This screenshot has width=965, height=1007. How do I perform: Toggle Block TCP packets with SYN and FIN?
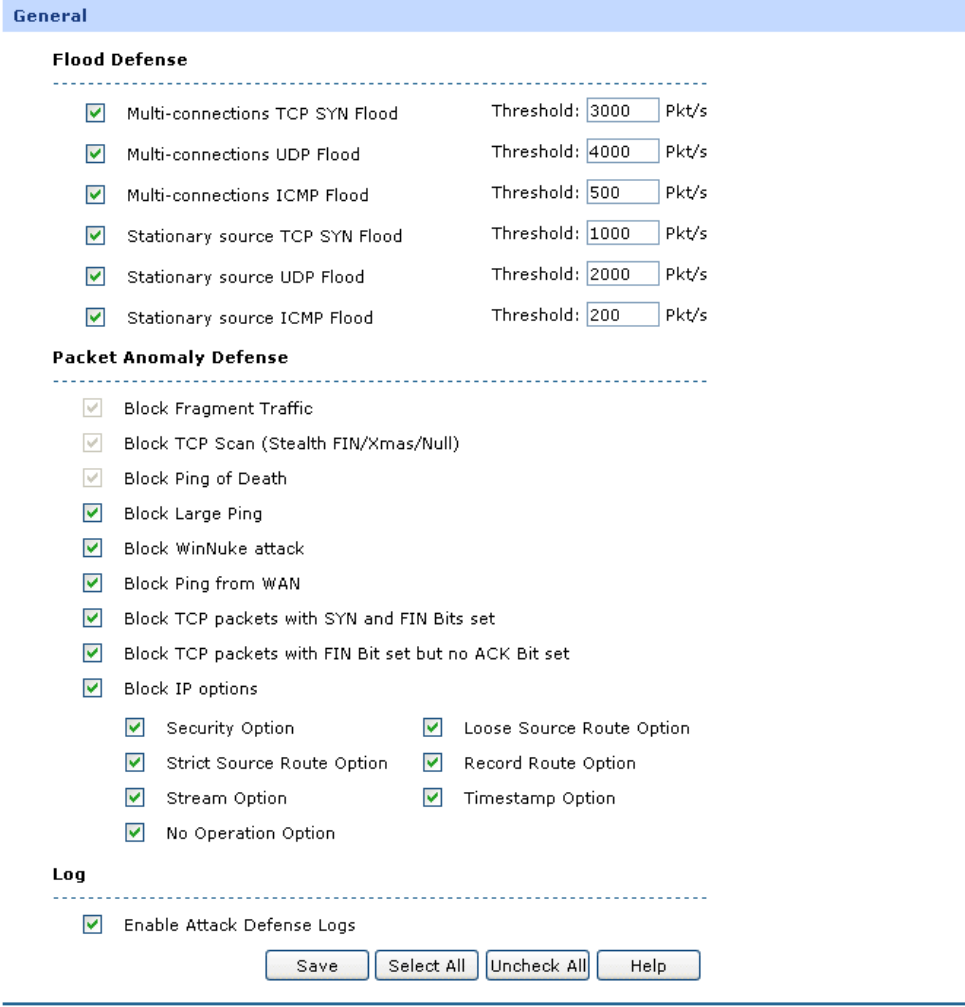coord(93,619)
